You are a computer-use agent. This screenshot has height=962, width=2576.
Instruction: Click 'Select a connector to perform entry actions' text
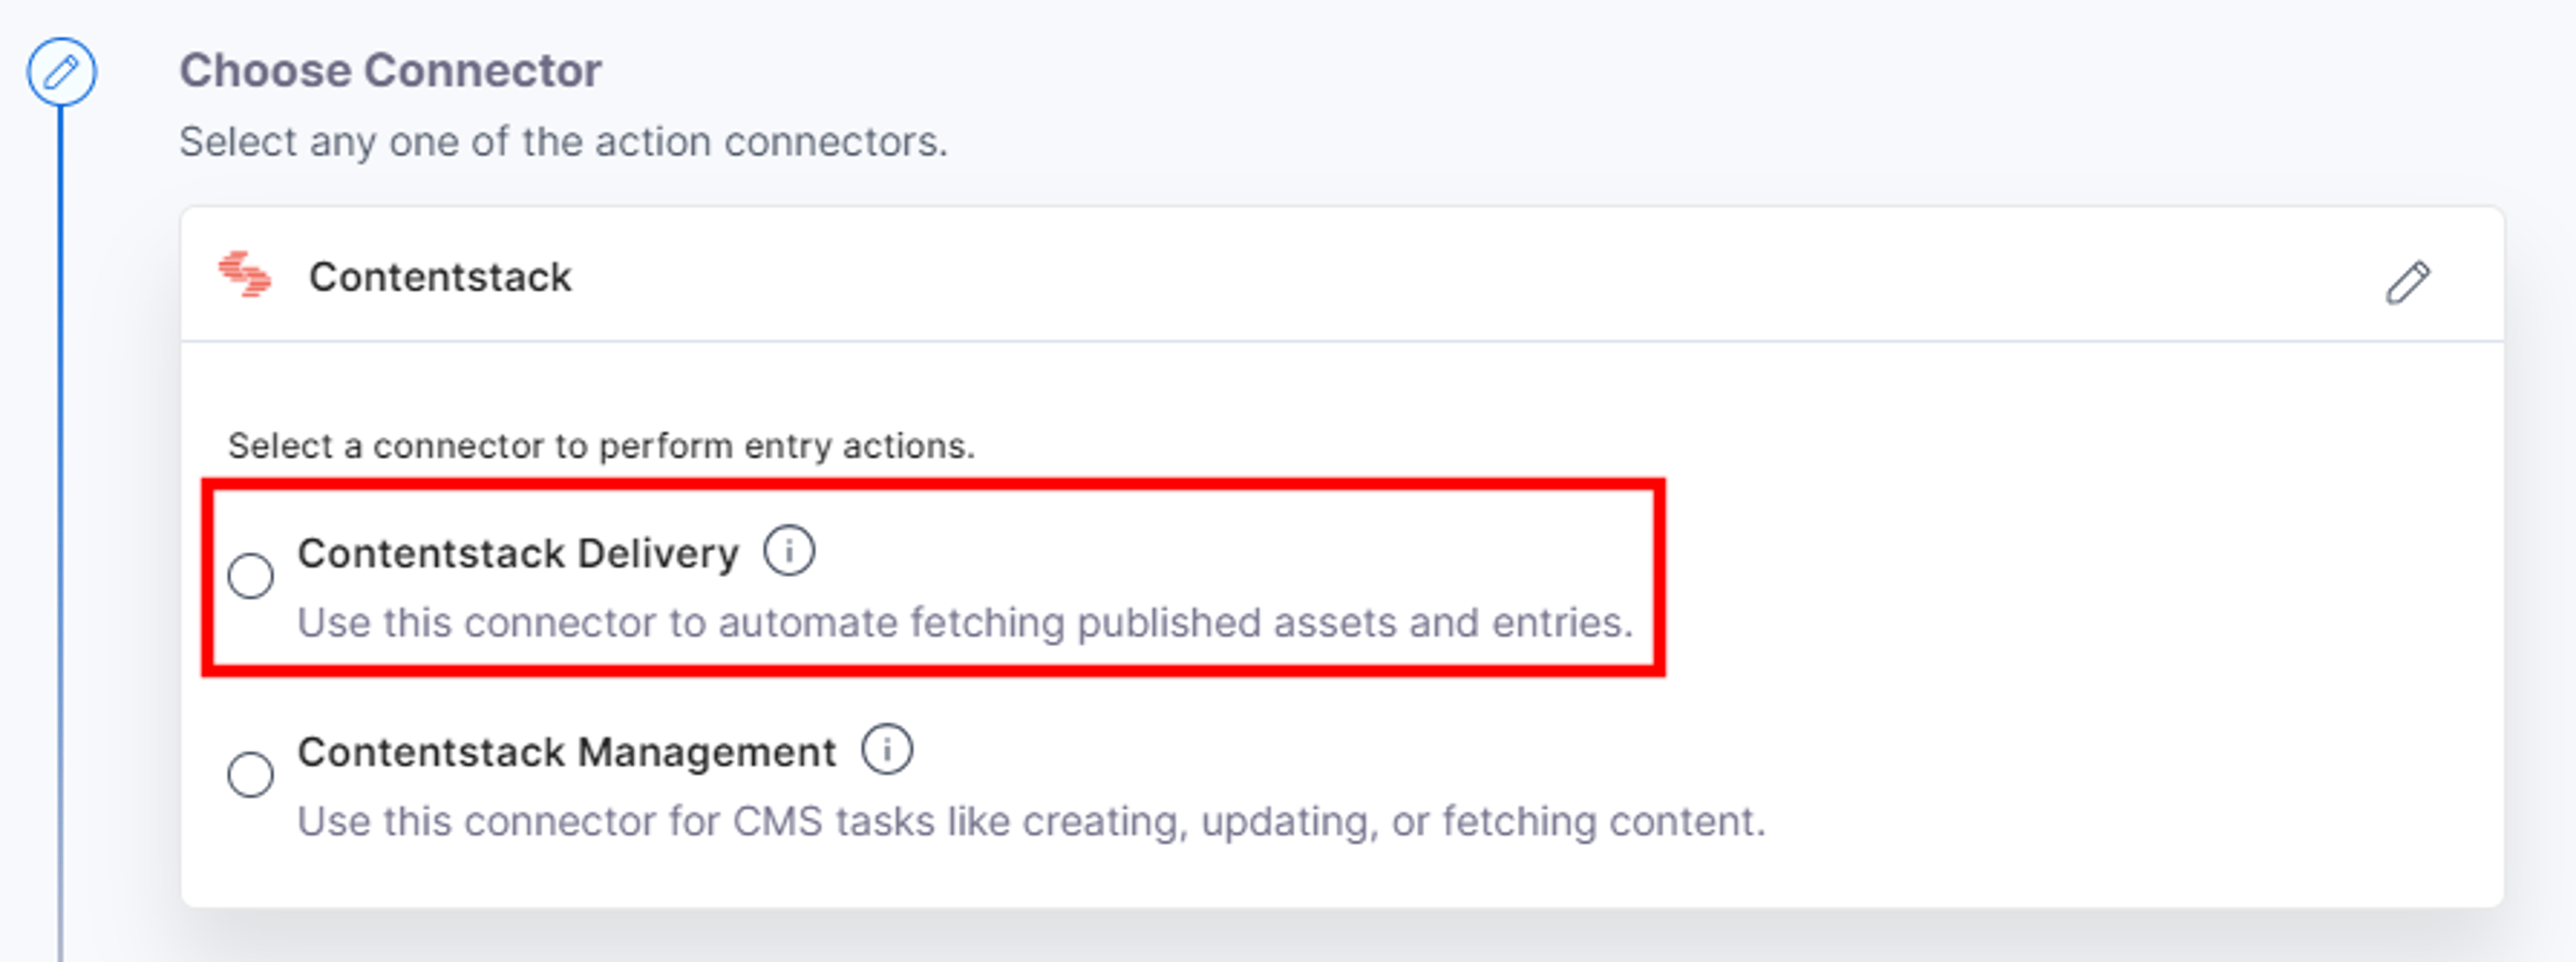pos(601,446)
